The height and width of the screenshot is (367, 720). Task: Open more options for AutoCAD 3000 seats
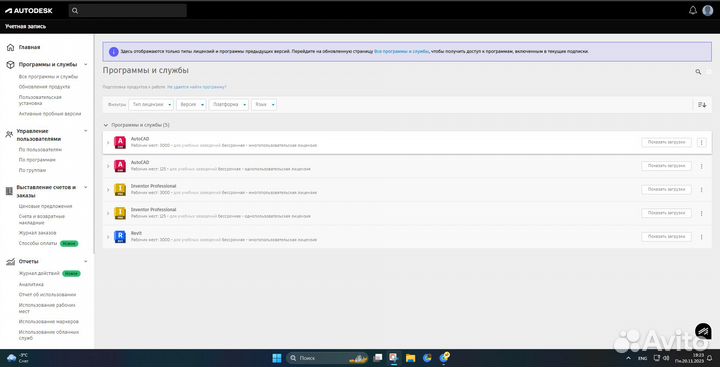click(x=701, y=142)
